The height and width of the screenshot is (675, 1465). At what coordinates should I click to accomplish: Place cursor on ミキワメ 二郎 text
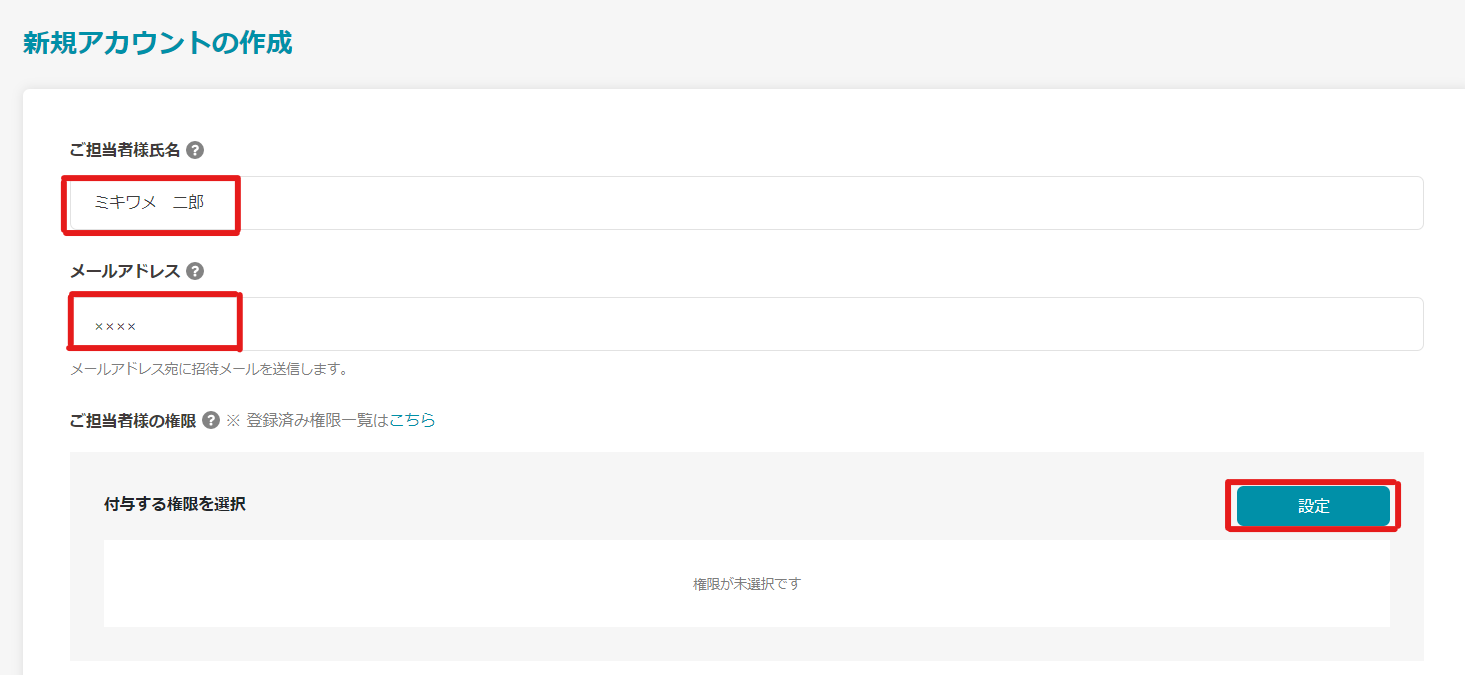[149, 203]
